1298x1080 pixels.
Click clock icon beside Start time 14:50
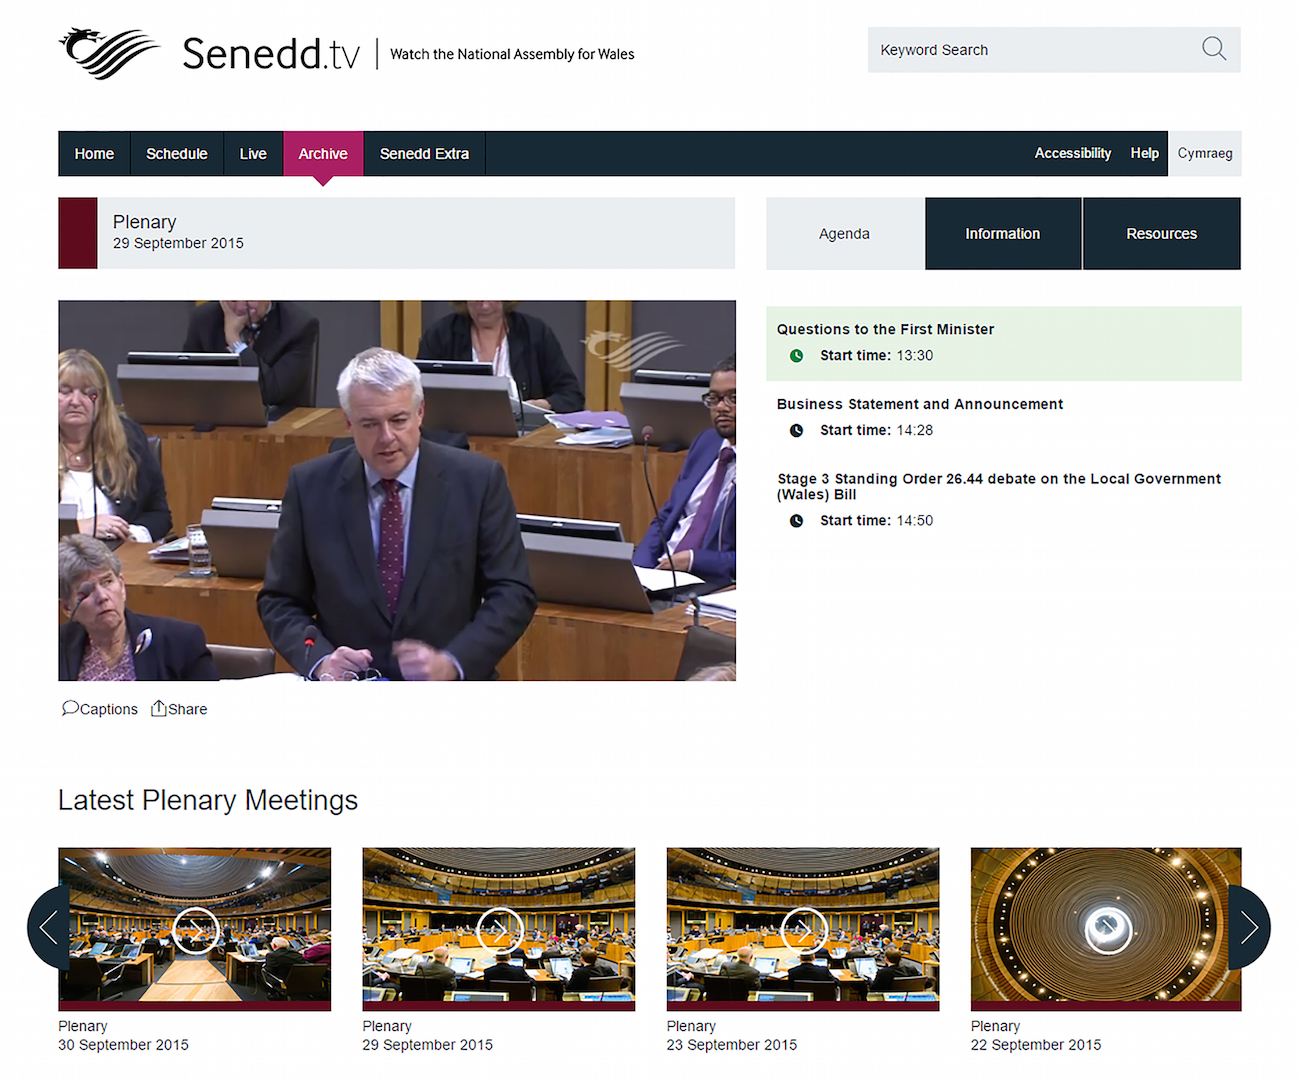(796, 520)
